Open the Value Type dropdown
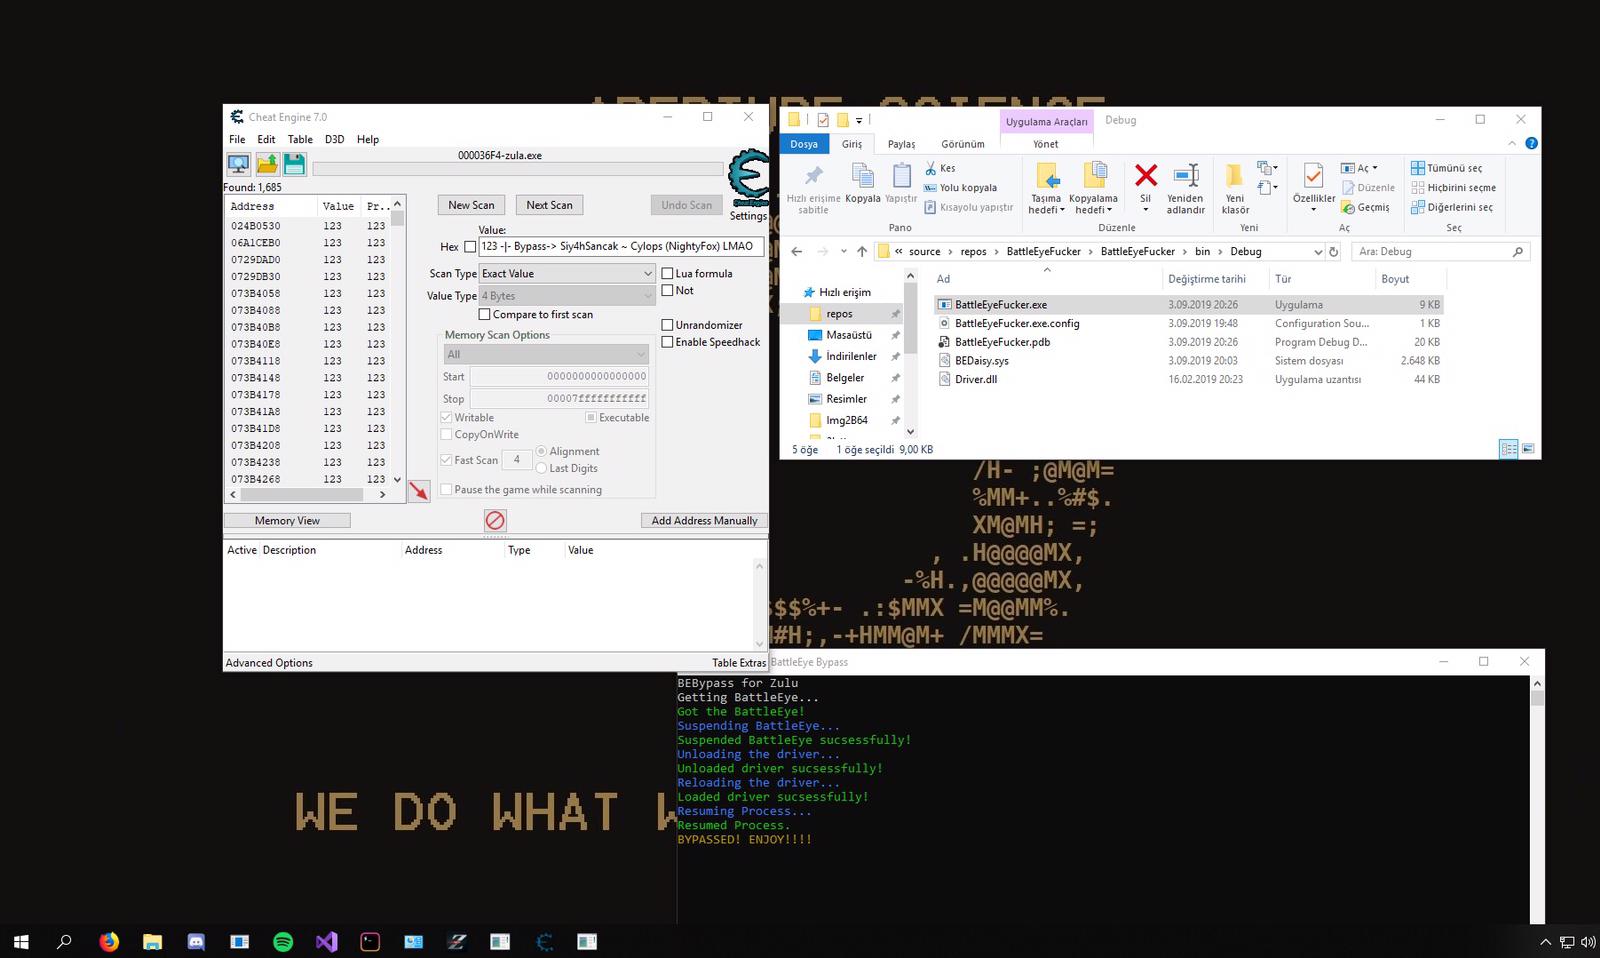Screen dimensions: 1600x958 (567, 296)
